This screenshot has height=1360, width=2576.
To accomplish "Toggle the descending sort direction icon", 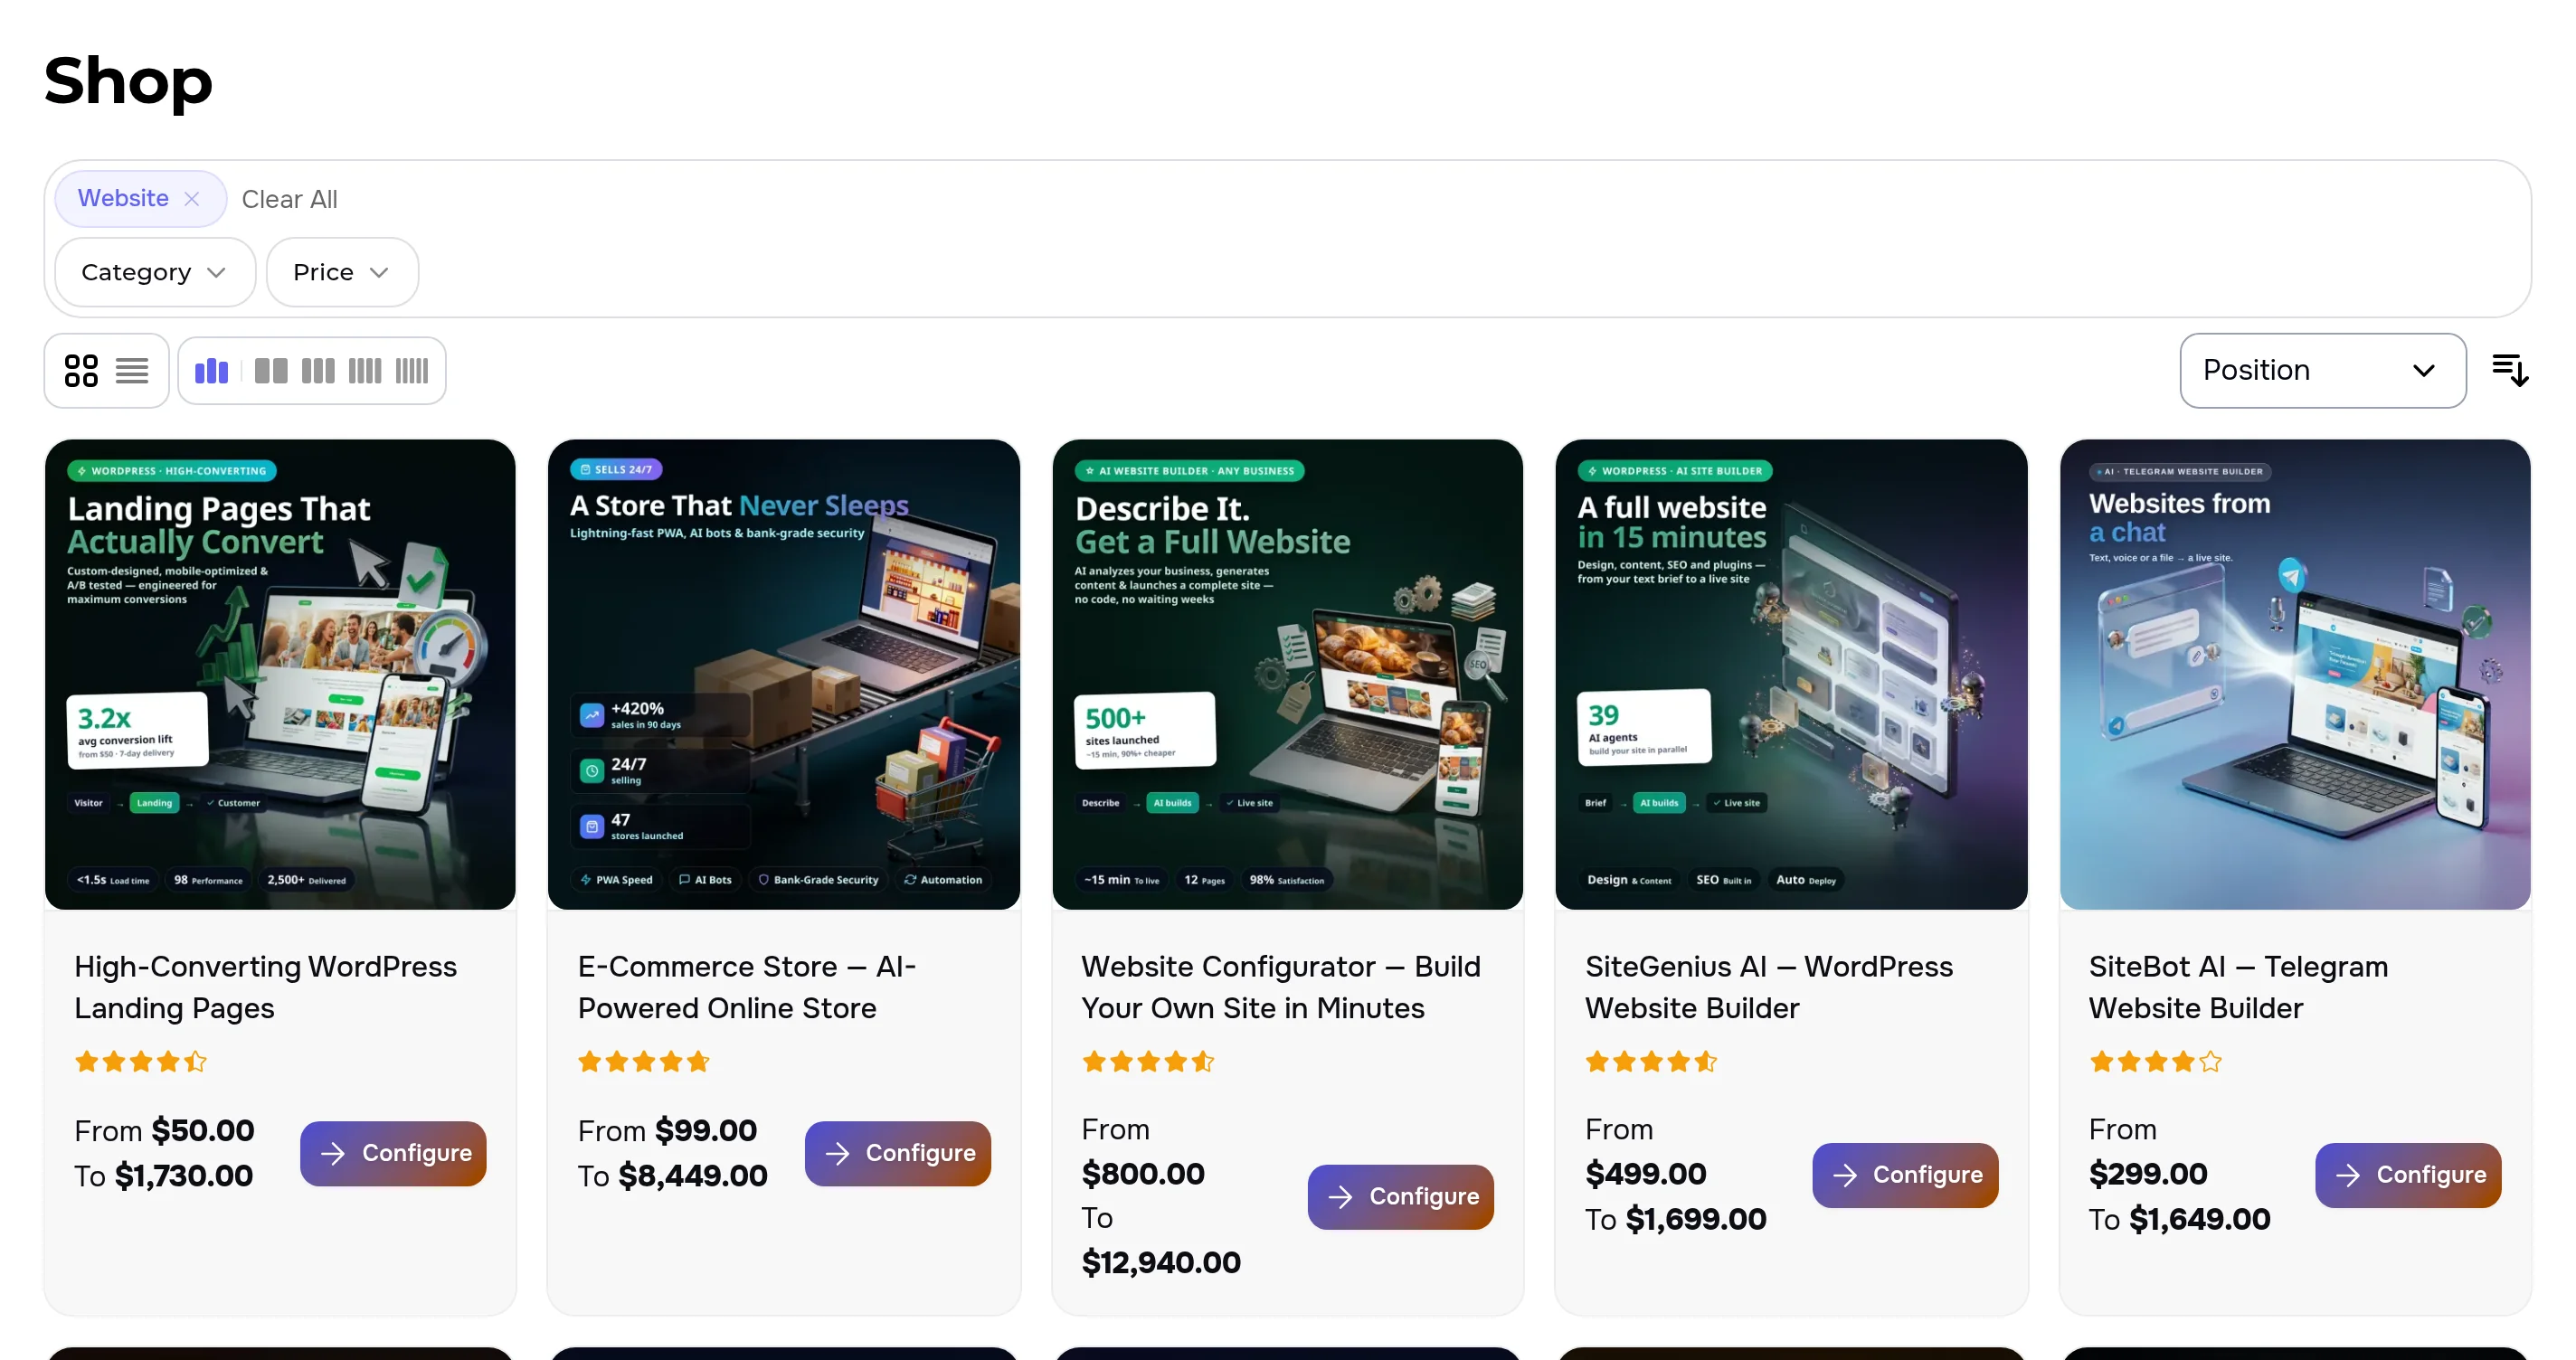I will (2510, 371).
